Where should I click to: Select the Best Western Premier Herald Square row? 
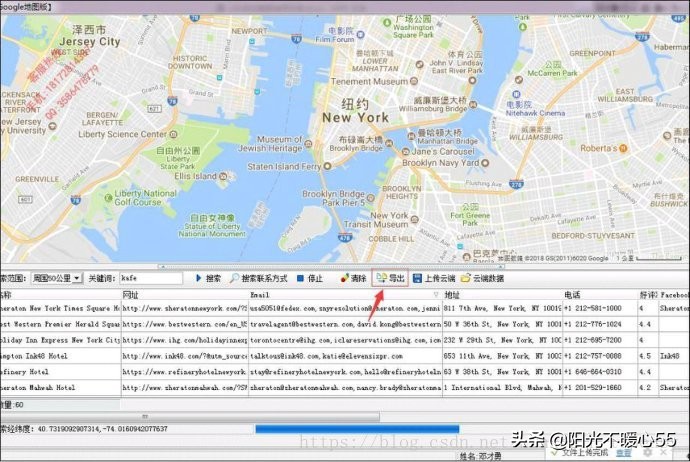[60, 324]
